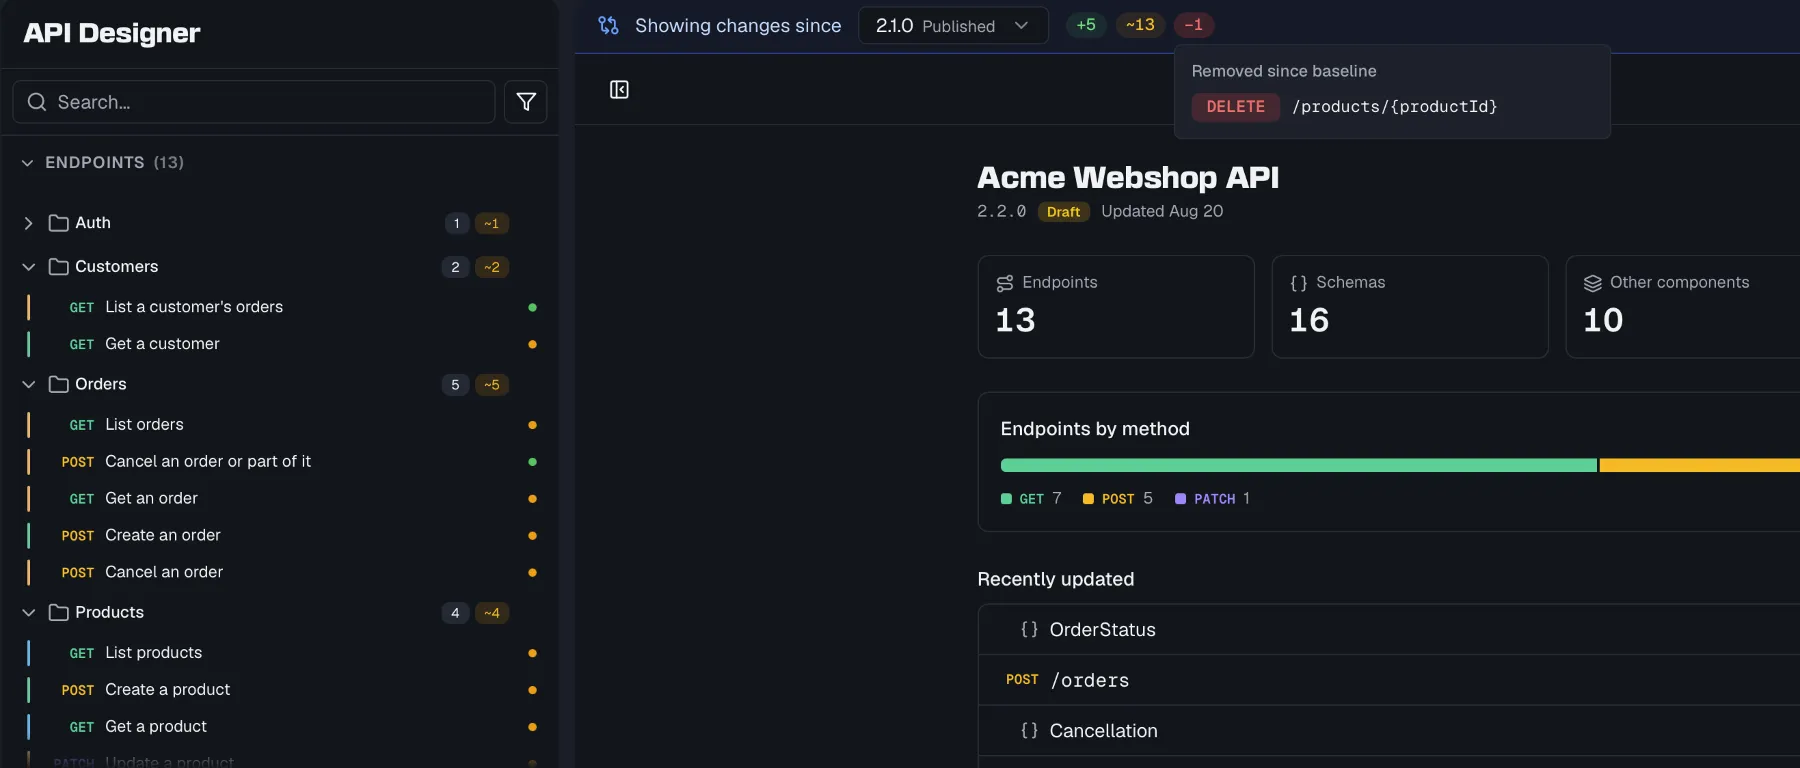Image resolution: width=1800 pixels, height=768 pixels.
Task: Collapse the Products folder chevron
Action: click(28, 612)
